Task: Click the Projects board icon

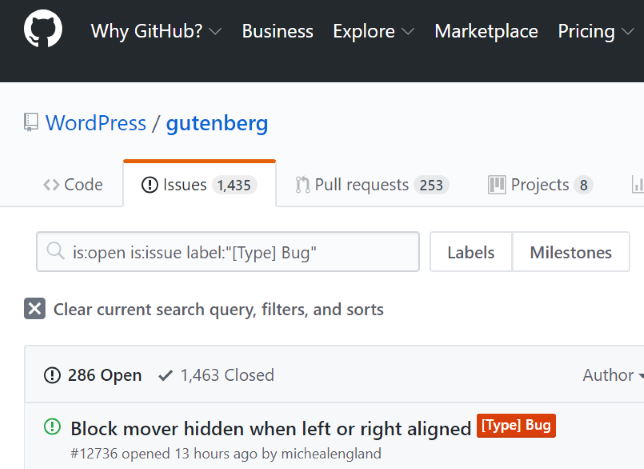Action: pyautogui.click(x=497, y=185)
